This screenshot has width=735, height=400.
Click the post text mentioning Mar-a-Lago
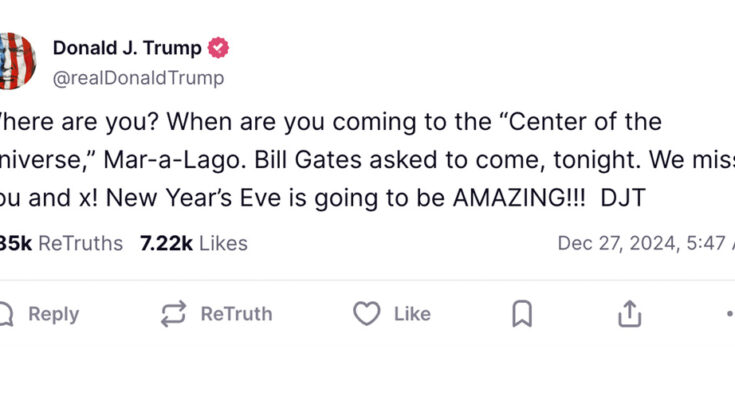click(300, 159)
